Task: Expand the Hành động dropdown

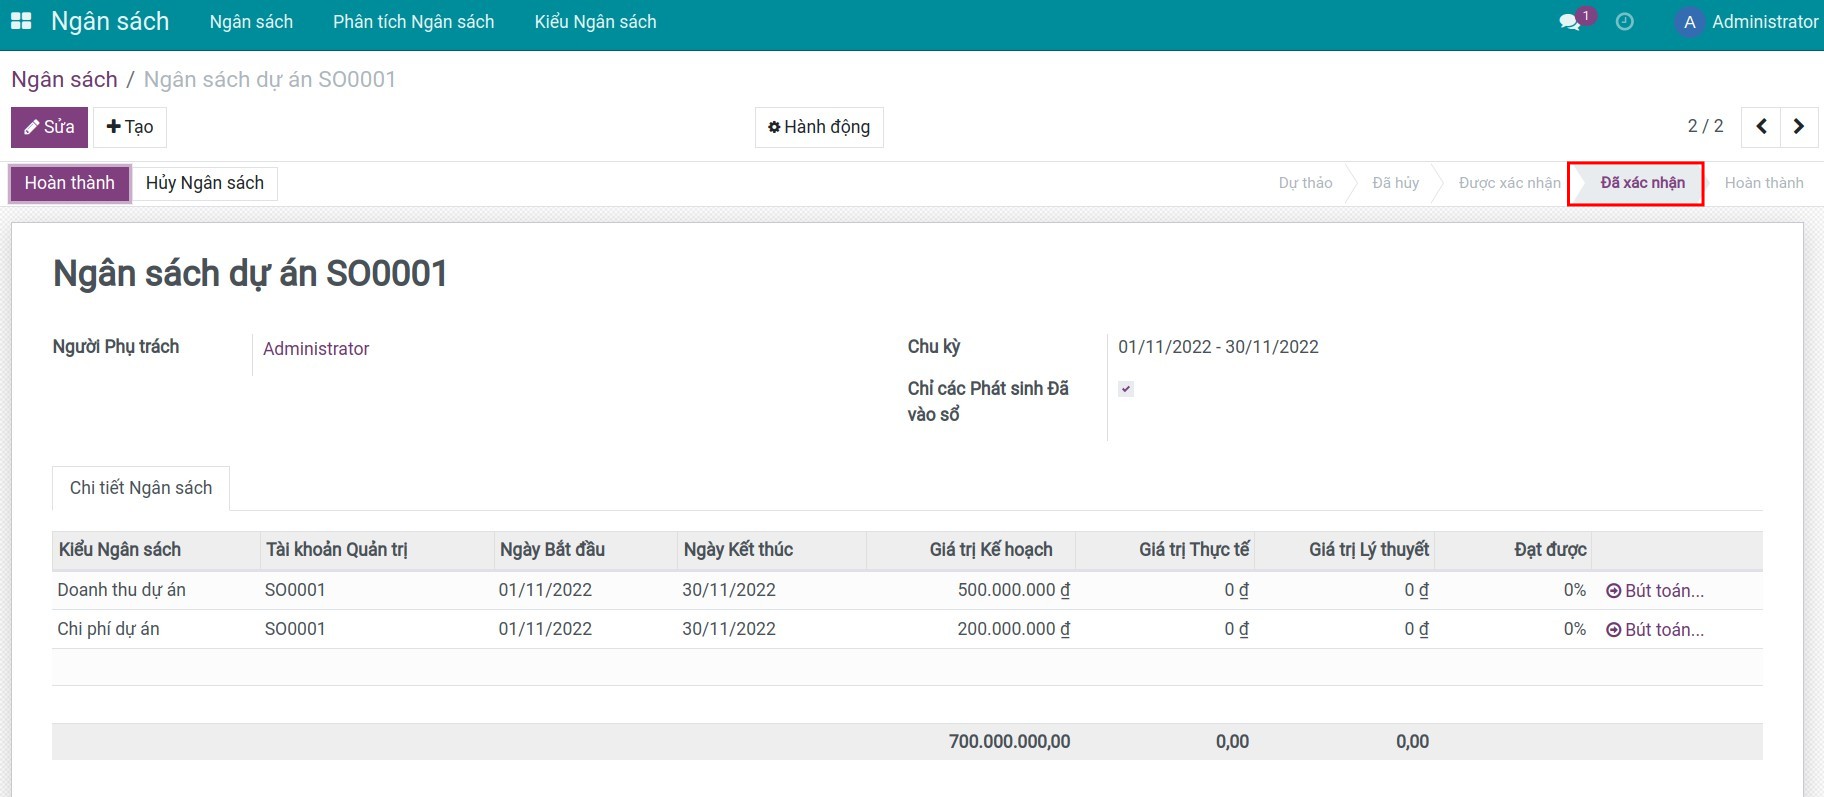Action: (x=819, y=127)
